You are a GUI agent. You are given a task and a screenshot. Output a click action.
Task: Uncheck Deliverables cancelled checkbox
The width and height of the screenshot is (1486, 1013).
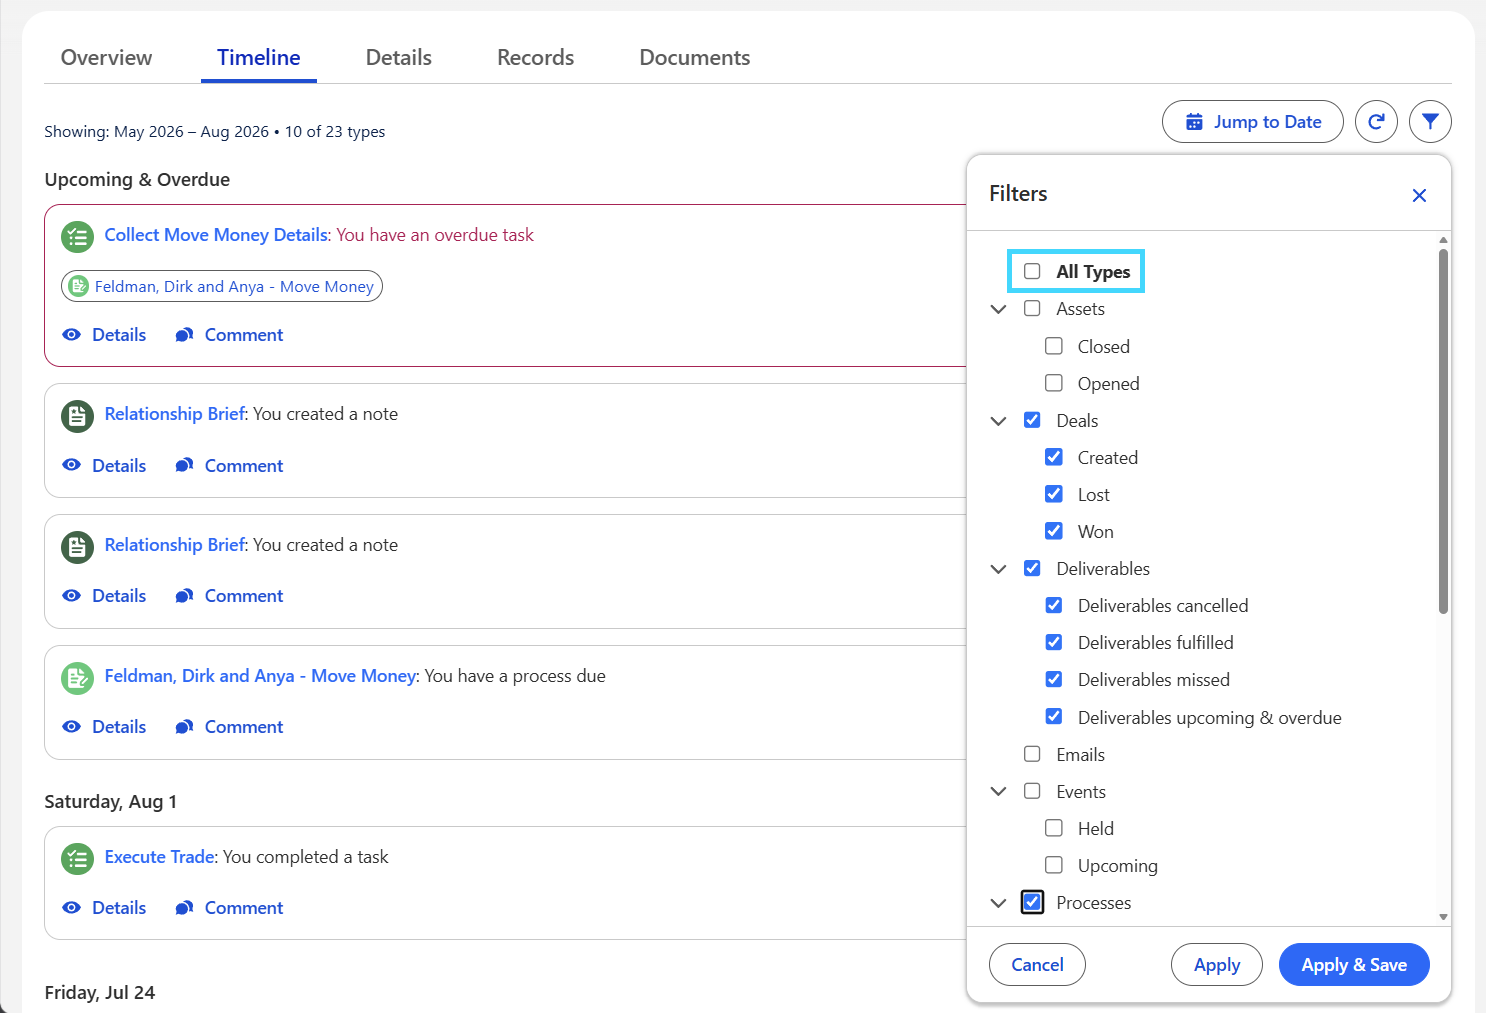coord(1054,605)
